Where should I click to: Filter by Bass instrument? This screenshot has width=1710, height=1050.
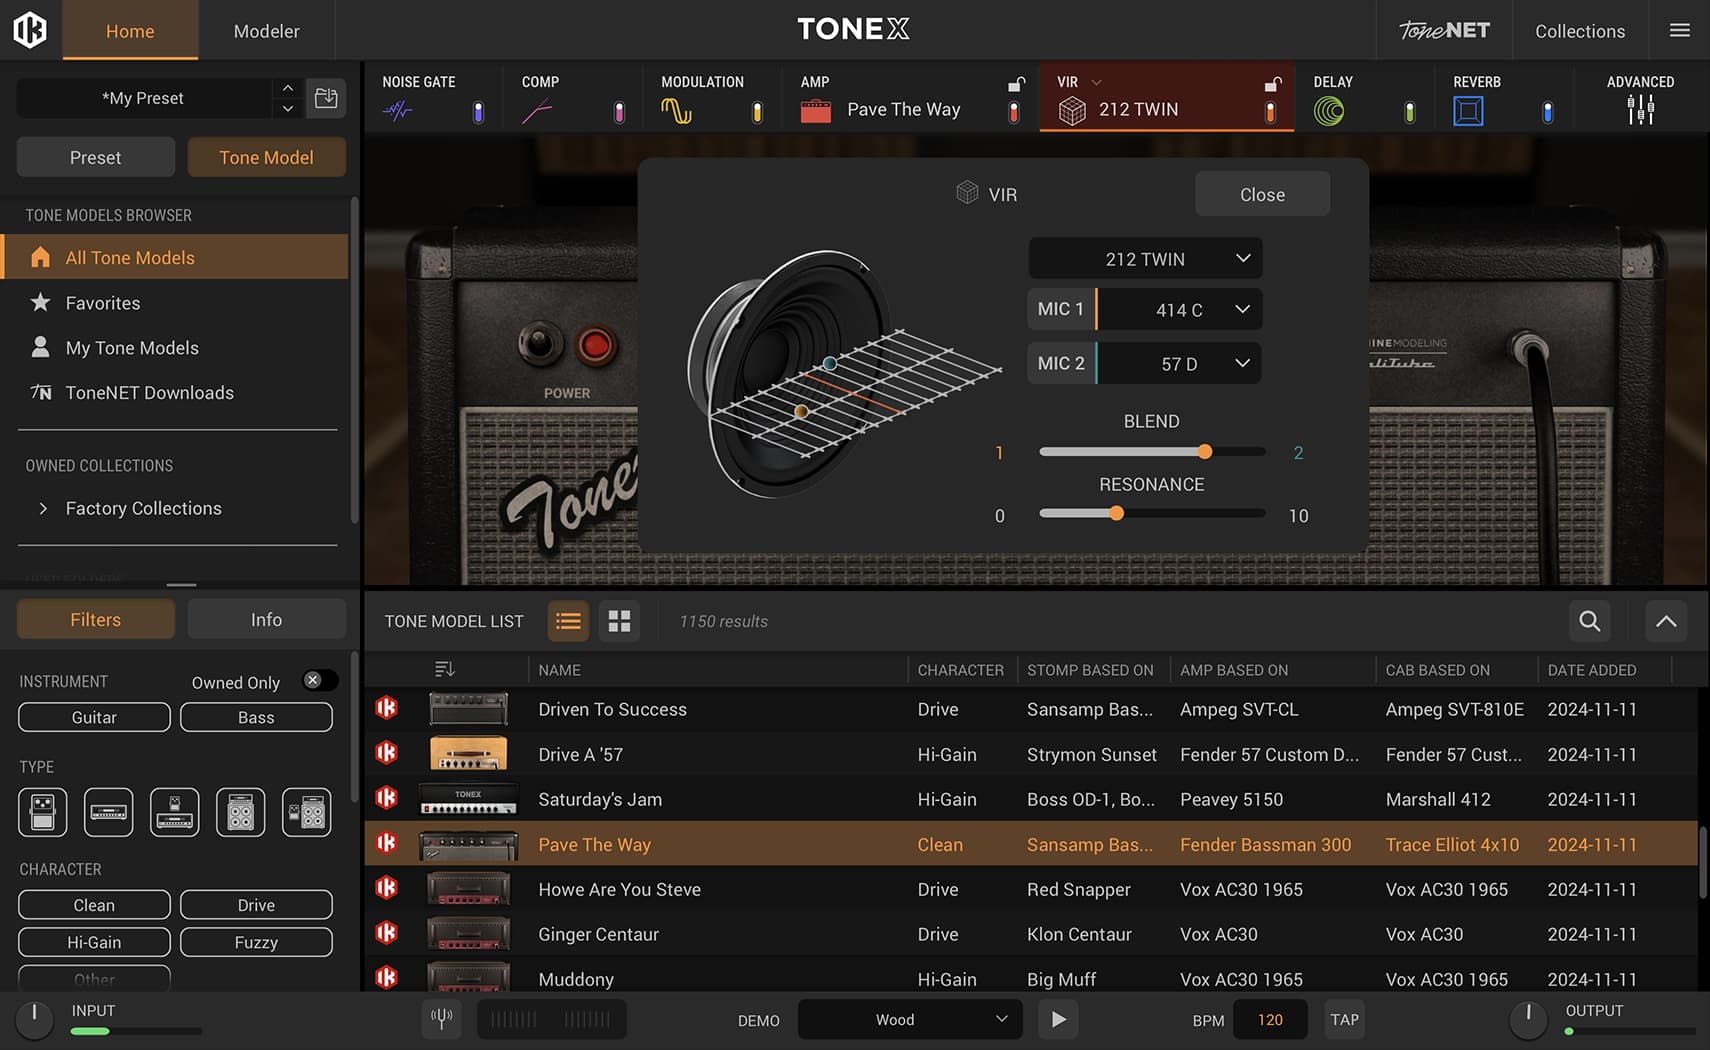pos(256,717)
